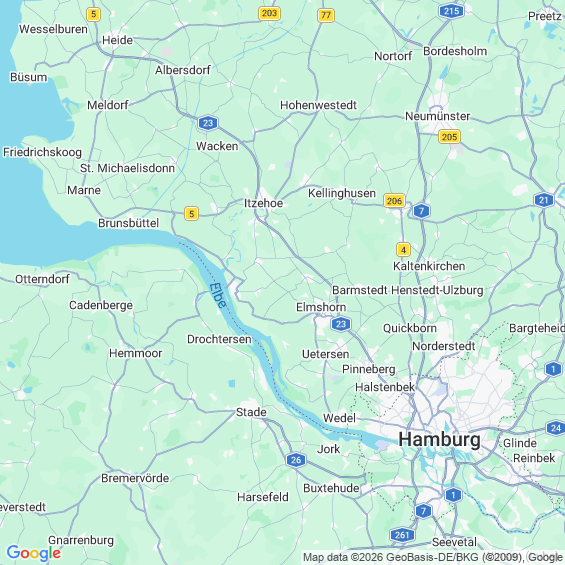Select the Itzehoe town label
The image size is (565, 565).
tap(263, 203)
